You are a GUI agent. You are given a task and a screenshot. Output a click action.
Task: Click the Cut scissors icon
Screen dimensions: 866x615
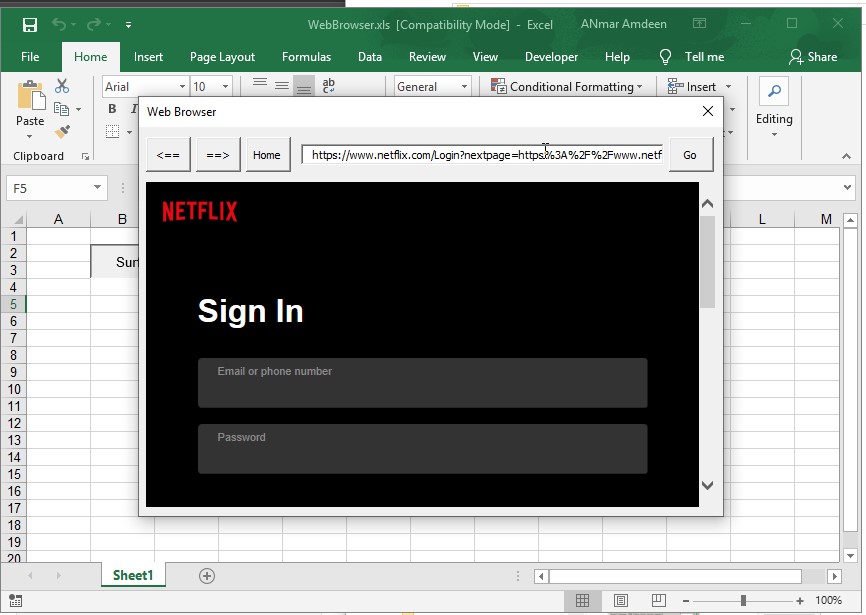click(62, 87)
